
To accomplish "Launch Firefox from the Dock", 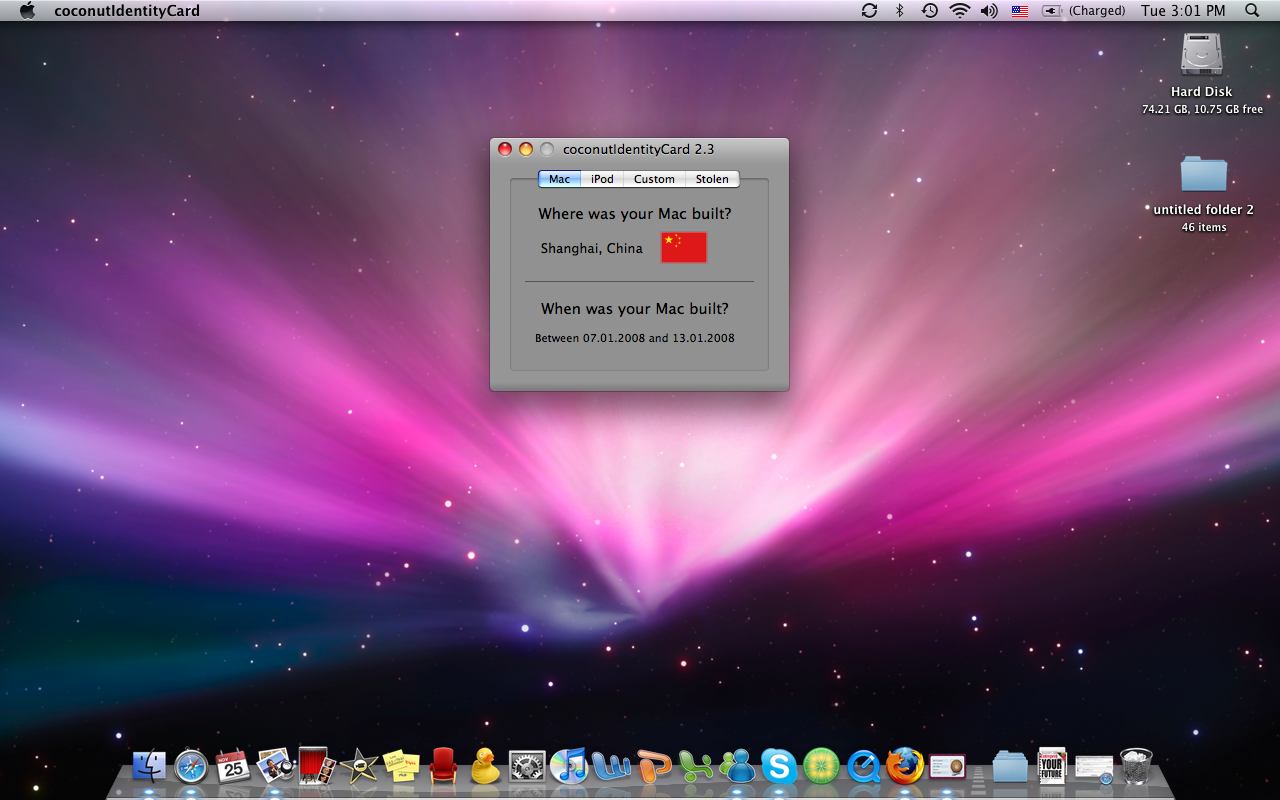I will [905, 766].
